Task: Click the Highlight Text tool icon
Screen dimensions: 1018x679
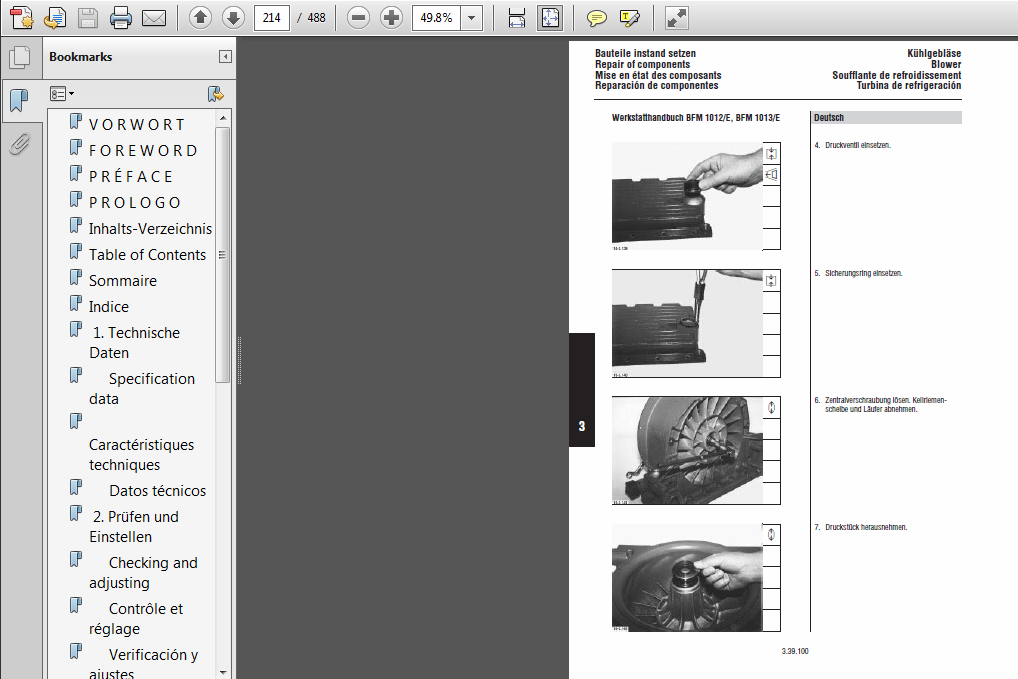Action: tap(629, 18)
